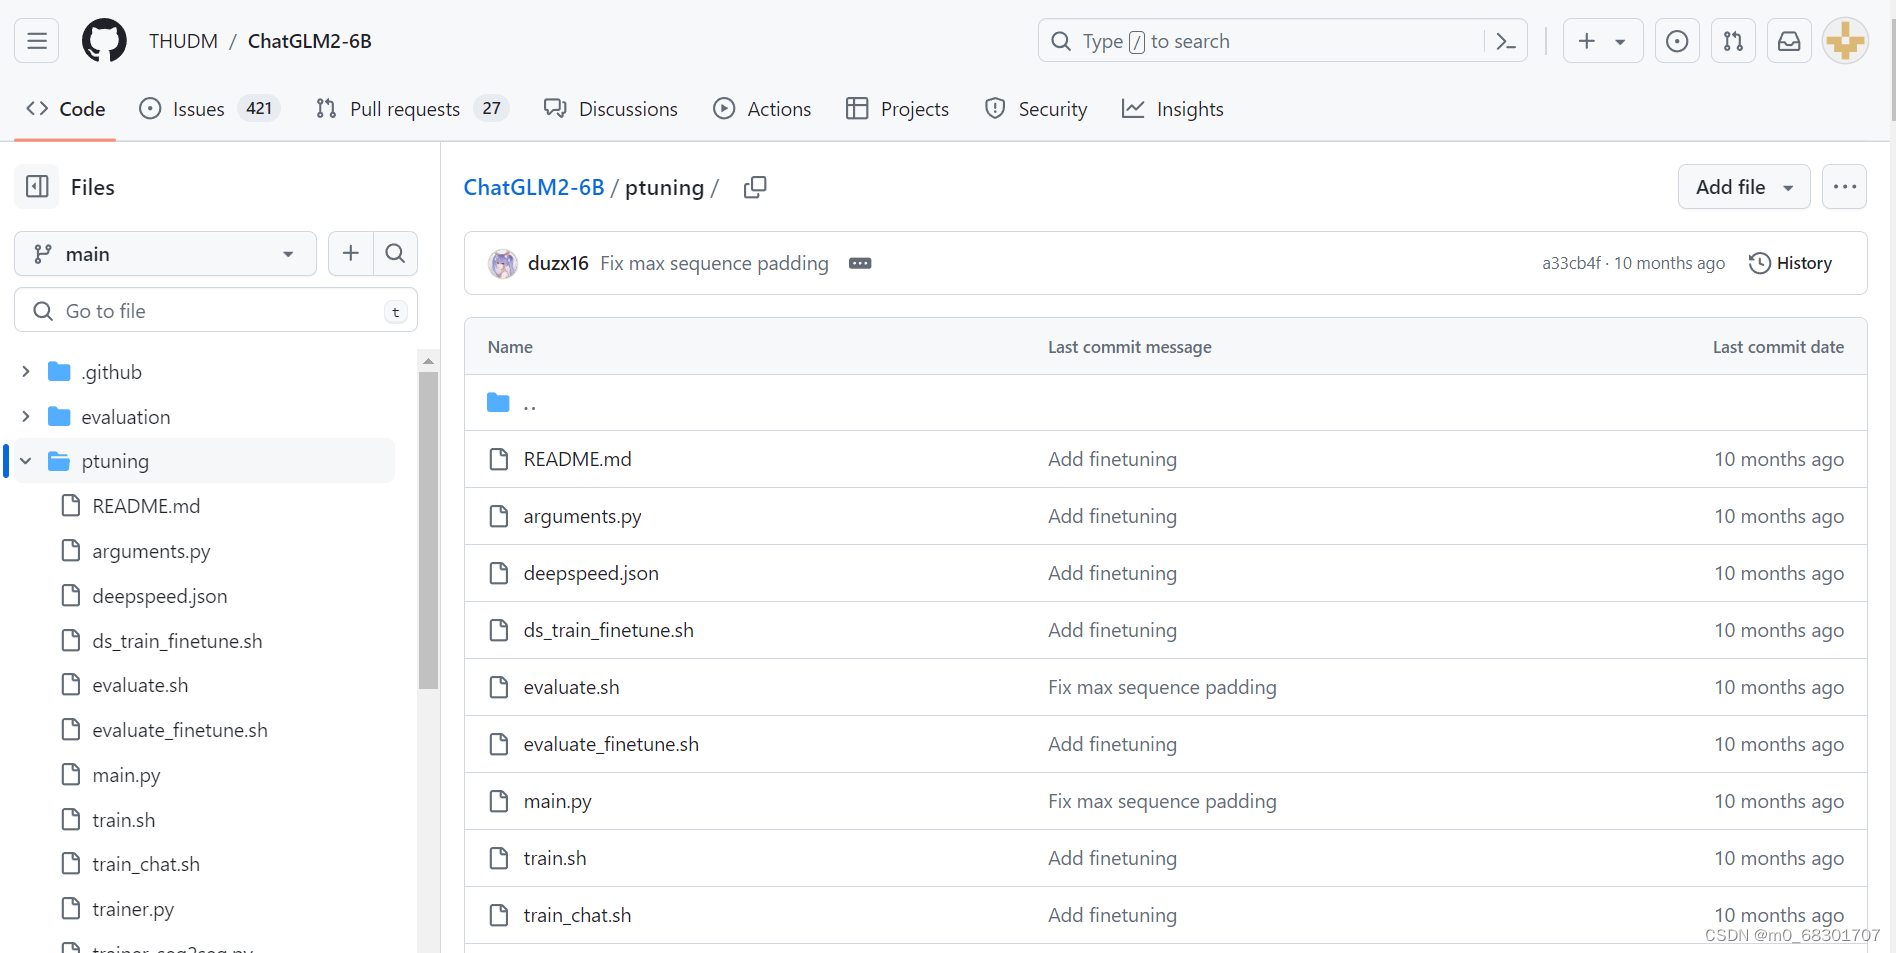Open the parent directory folder row
The width and height of the screenshot is (1896, 953).
(1165, 403)
